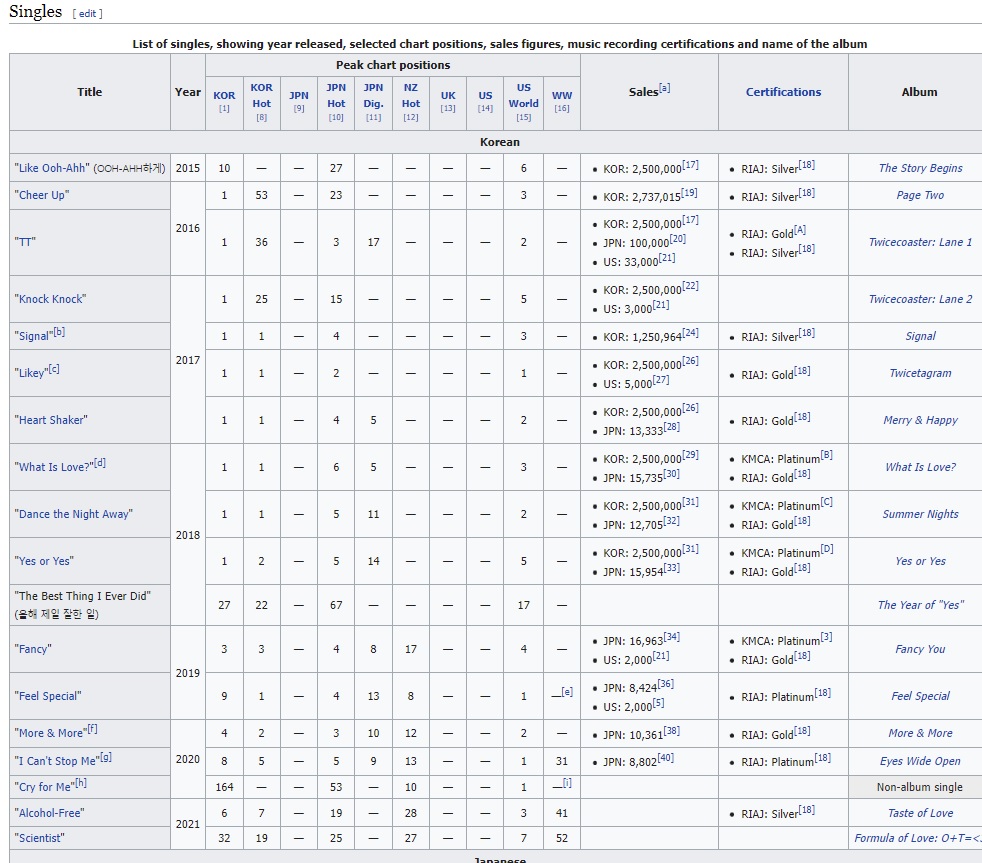Click the "Feel Special" song title link
This screenshot has height=863, width=982.
(x=48, y=696)
